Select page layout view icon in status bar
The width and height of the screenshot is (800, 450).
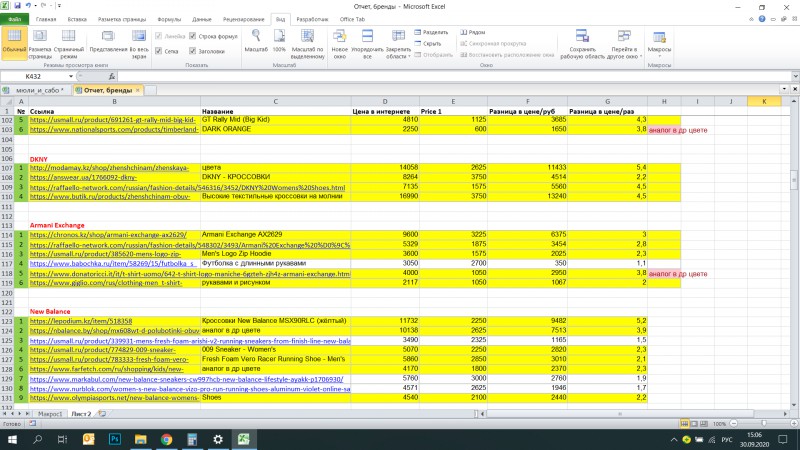tap(694, 423)
